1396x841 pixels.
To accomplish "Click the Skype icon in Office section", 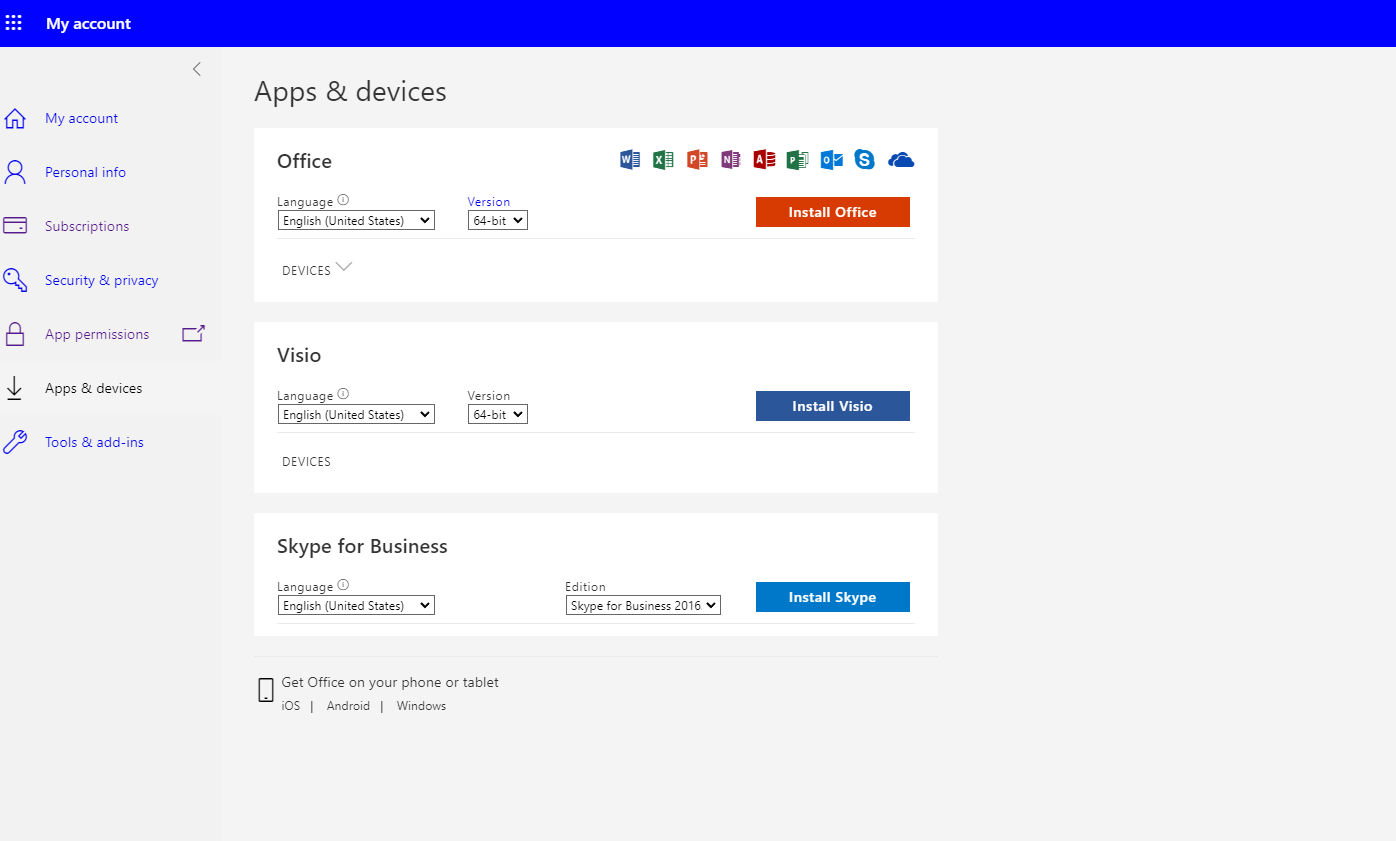I will pyautogui.click(x=865, y=159).
